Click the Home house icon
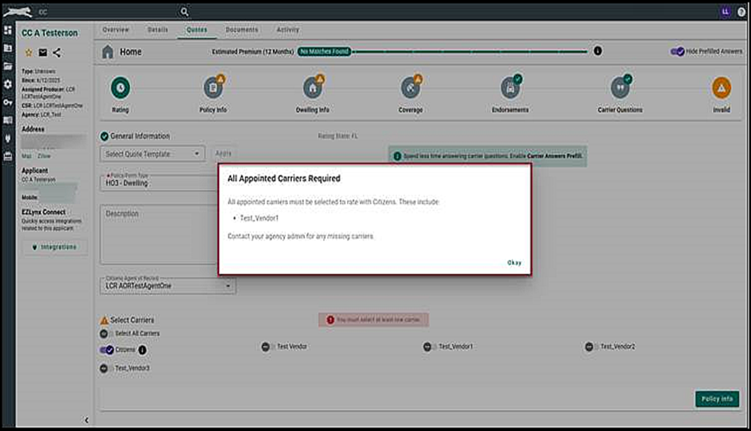 108,52
